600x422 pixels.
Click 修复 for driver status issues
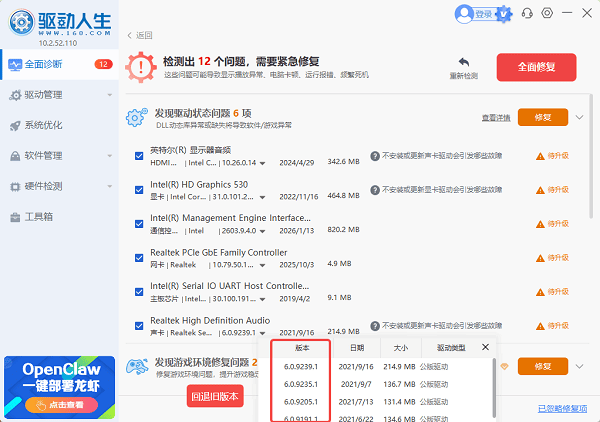[x=543, y=117]
